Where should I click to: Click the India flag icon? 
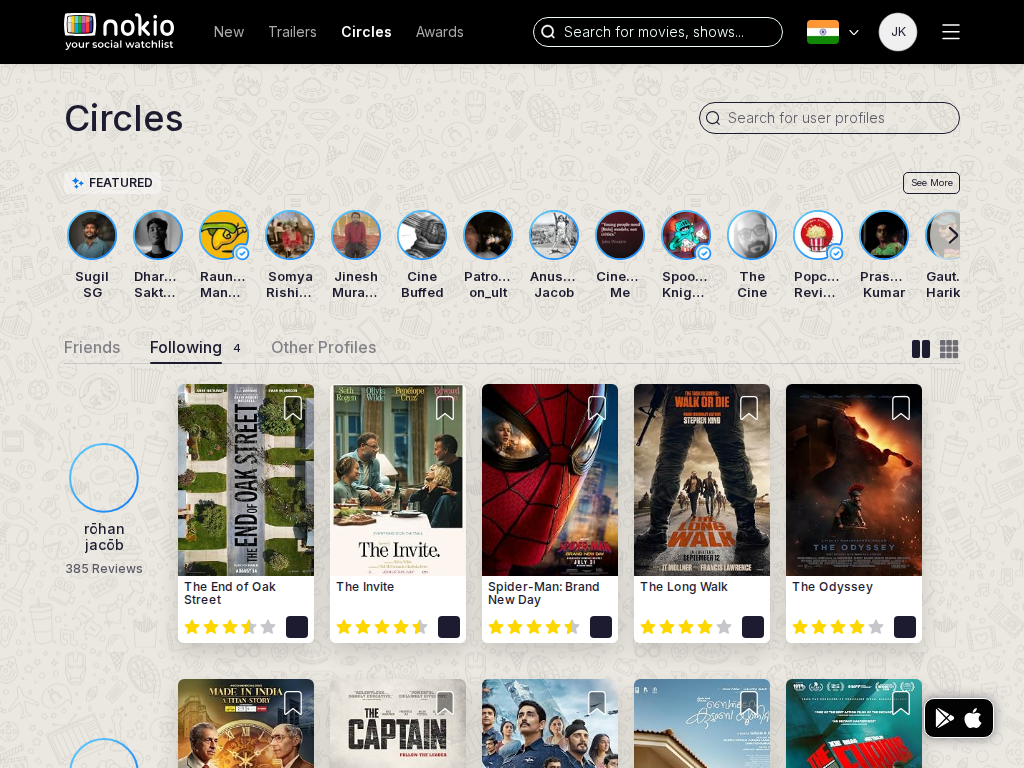click(x=823, y=32)
